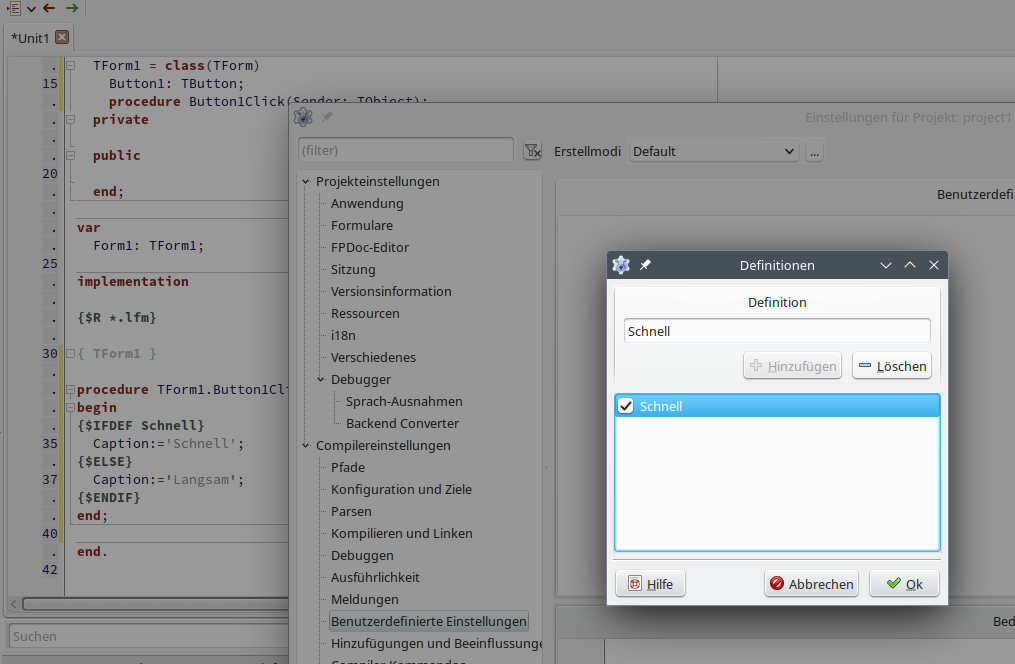Switch to the *Unit1 tab
The image size is (1015, 664).
[30, 38]
